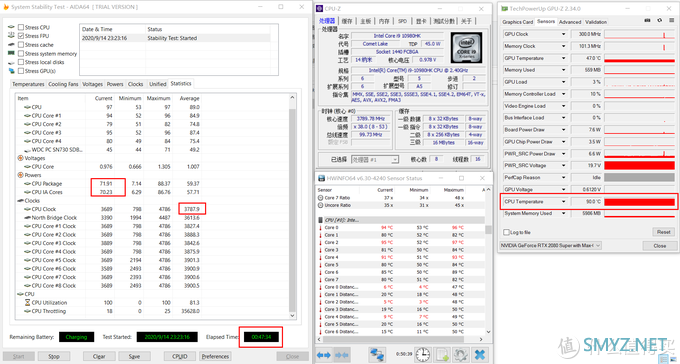Image resolution: width=680 pixels, height=364 pixels.
Task: Click the Powers group icon in AIDA64
Action: coord(20,175)
